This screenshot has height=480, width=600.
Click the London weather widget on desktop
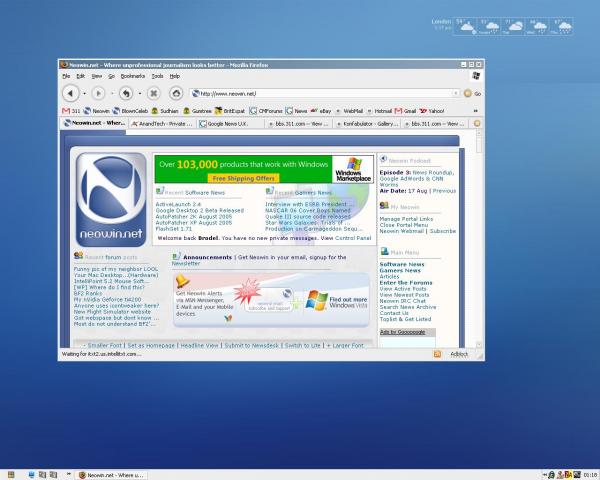tap(502, 26)
